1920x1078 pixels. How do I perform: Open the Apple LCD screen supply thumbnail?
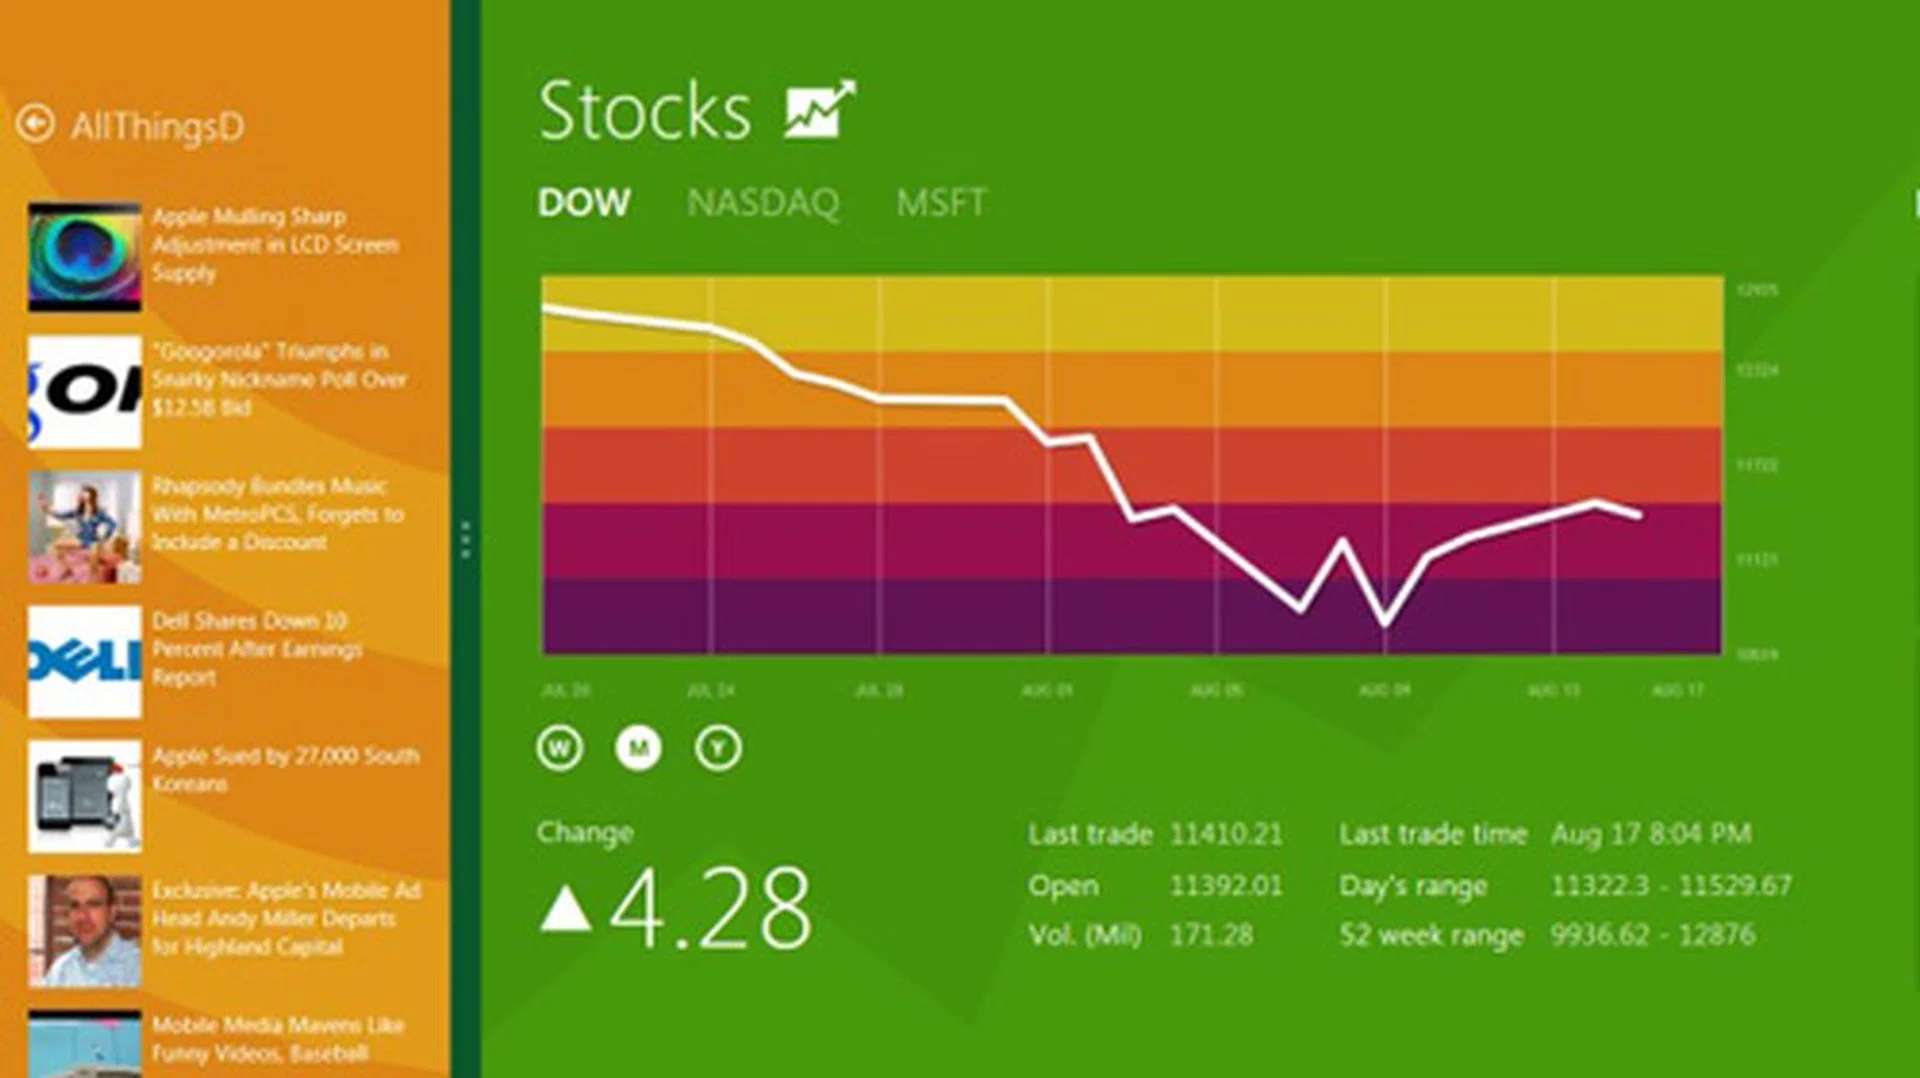pyautogui.click(x=85, y=257)
